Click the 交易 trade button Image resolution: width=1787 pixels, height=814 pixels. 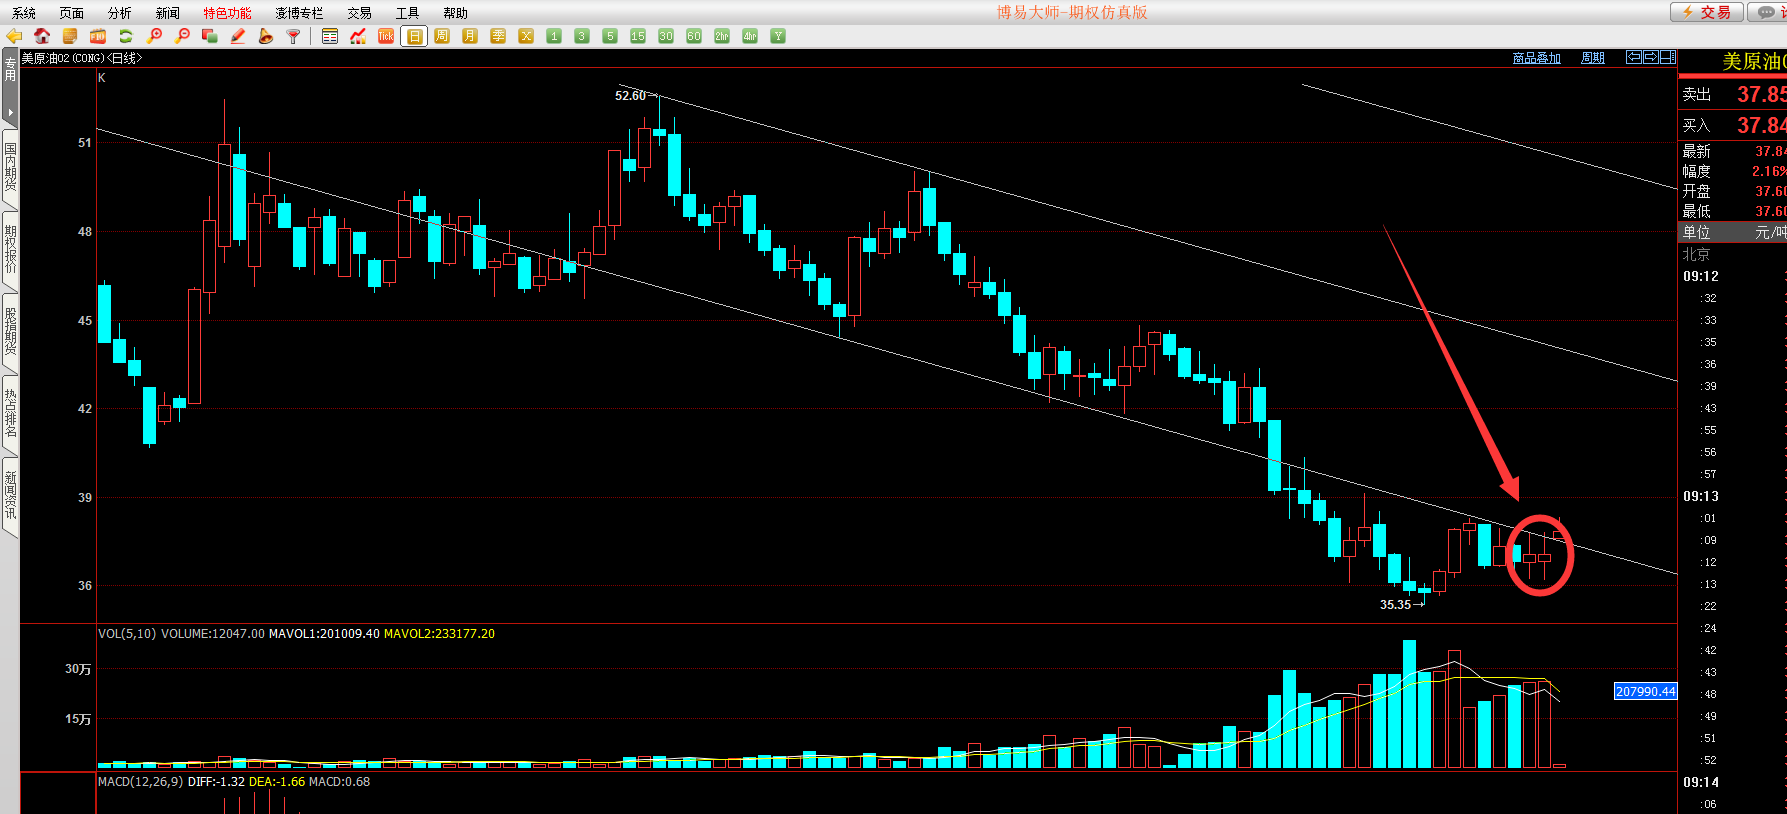click(1707, 12)
